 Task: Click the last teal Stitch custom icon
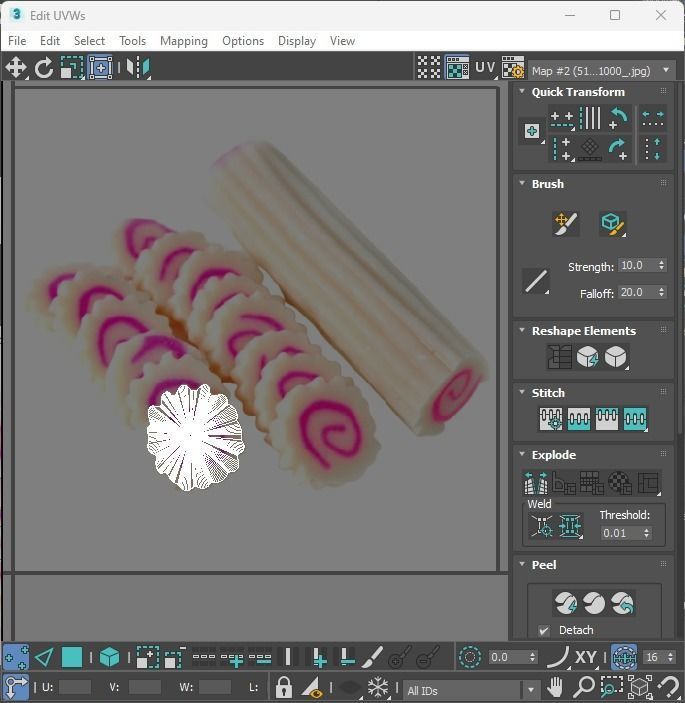click(x=635, y=419)
